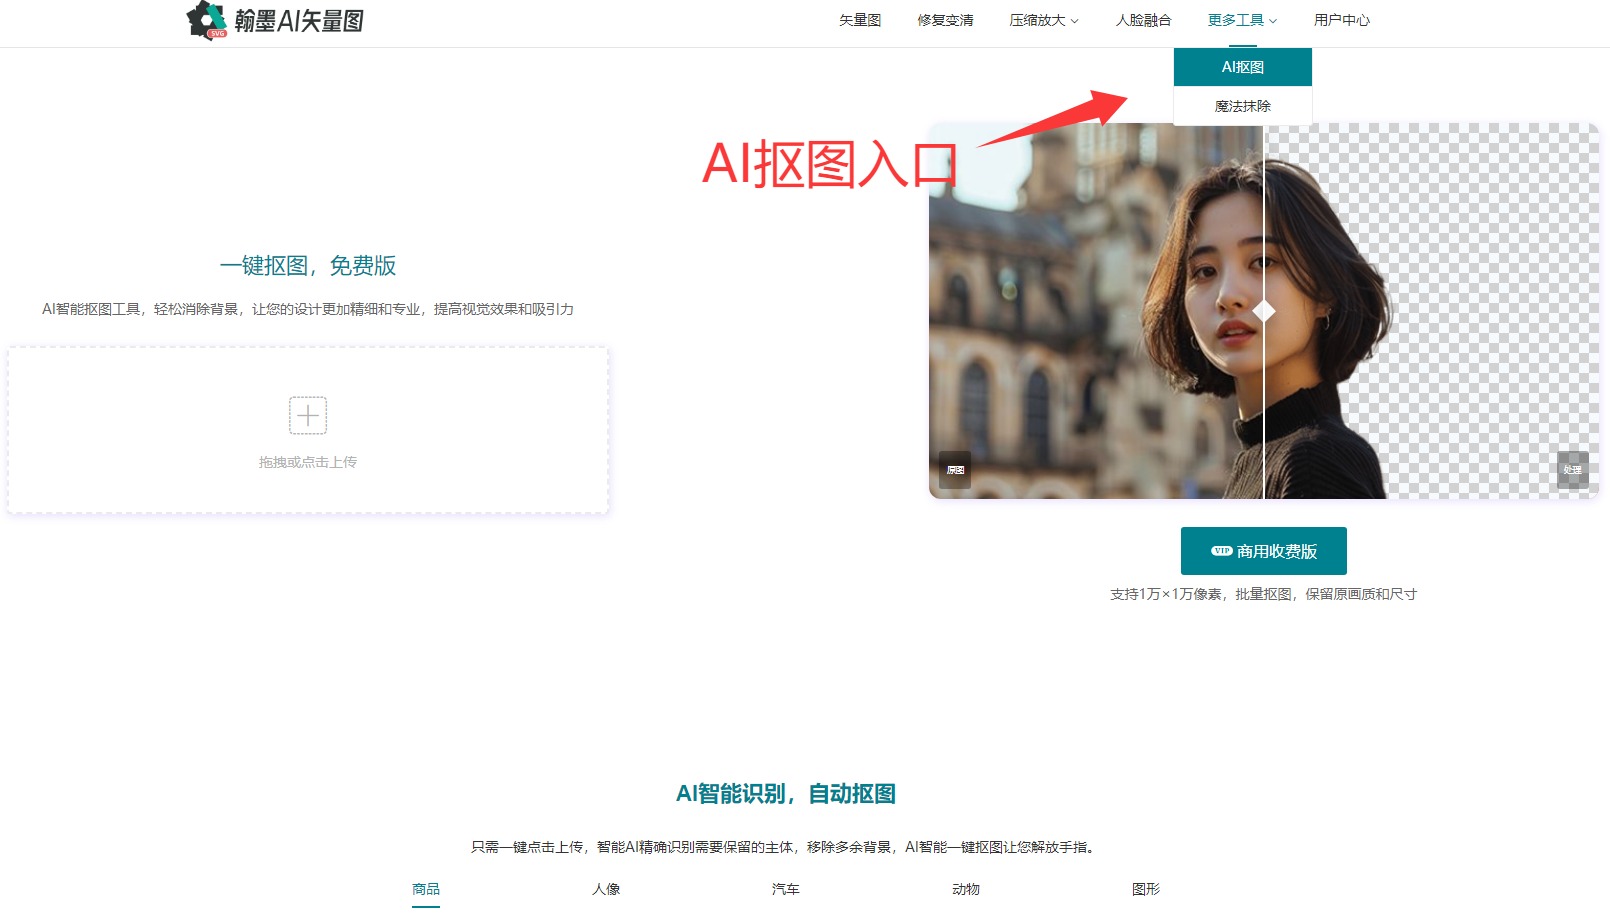This screenshot has width=1610, height=913.
Task: Switch to the 人像 tab
Action: point(606,889)
